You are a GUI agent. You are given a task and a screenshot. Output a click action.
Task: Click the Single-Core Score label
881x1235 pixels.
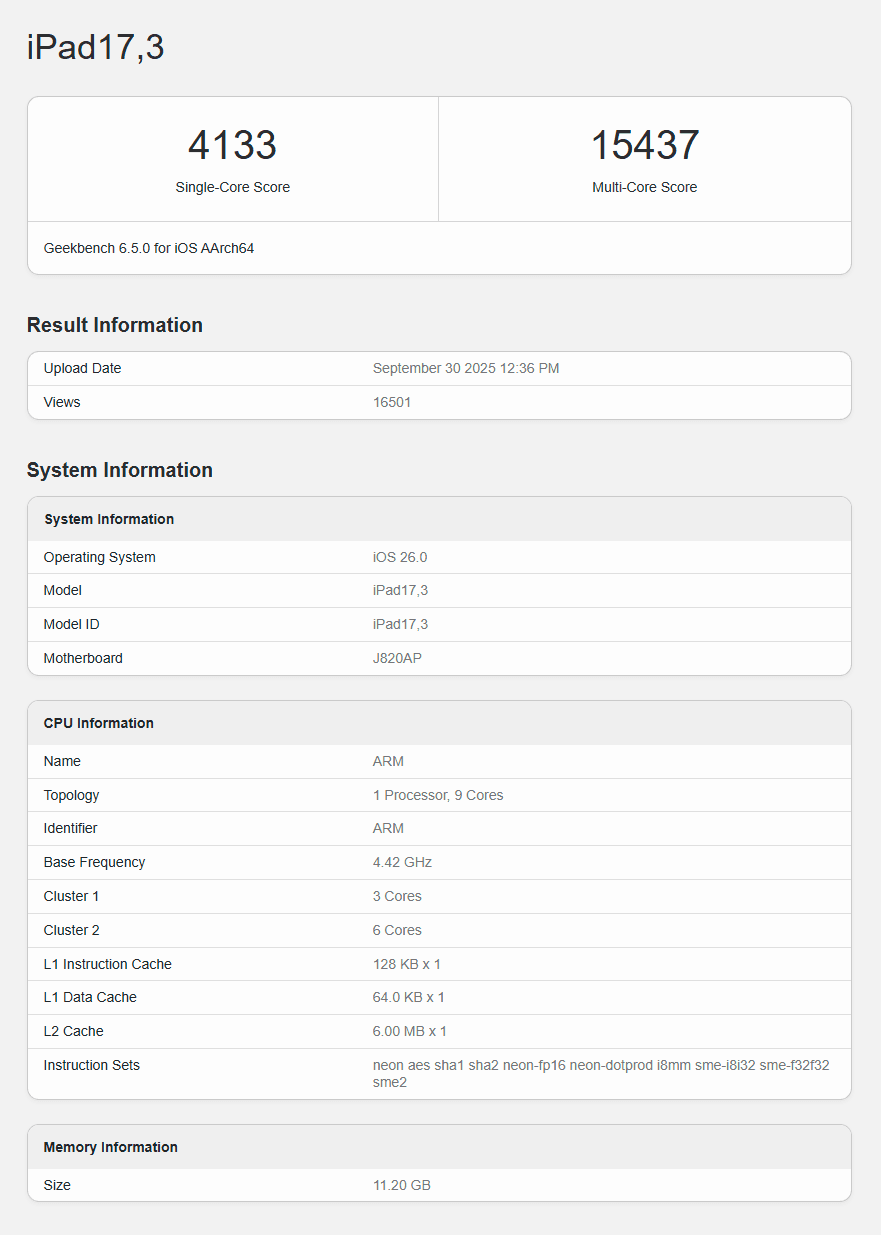point(232,187)
